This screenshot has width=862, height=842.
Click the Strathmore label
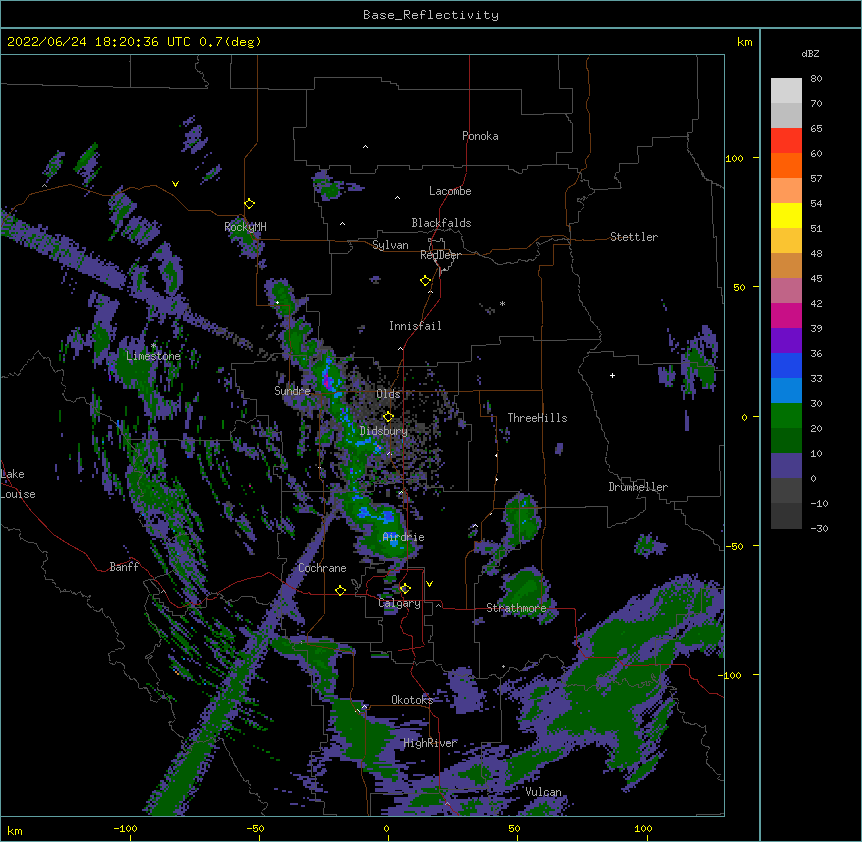[x=516, y=608]
